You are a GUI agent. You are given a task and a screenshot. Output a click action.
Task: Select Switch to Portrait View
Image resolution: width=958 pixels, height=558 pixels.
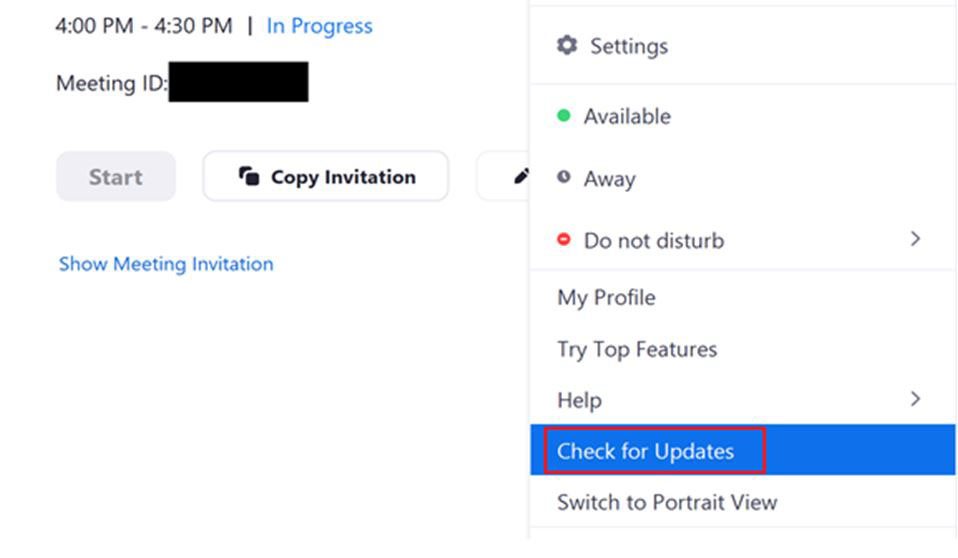667,502
